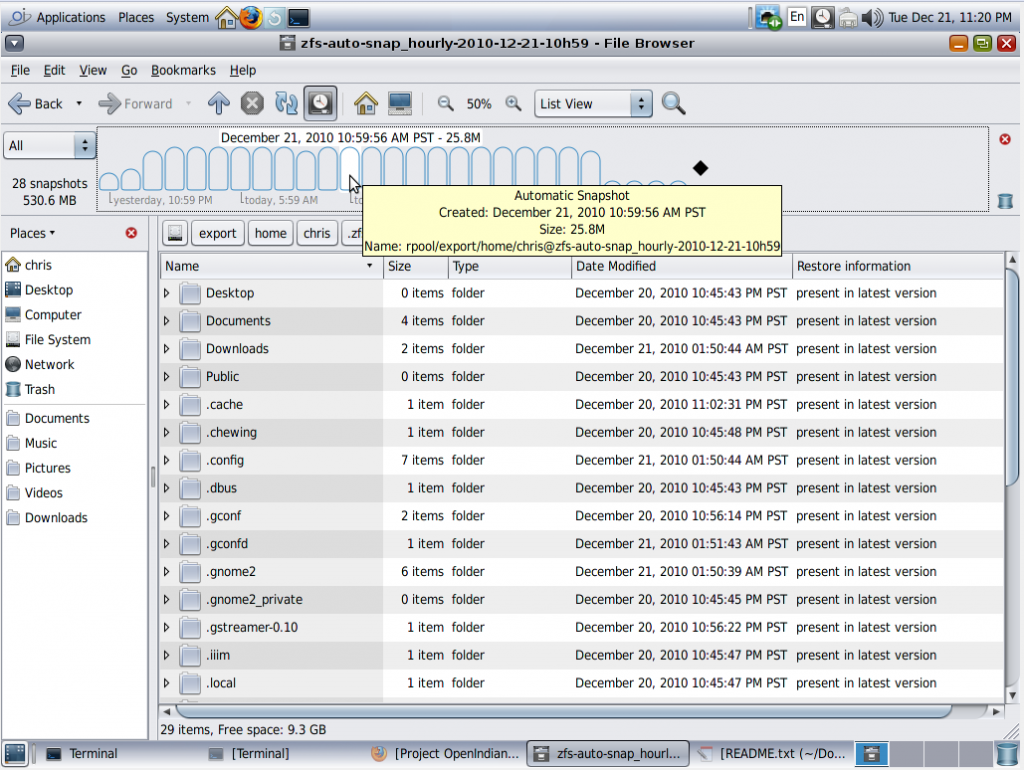Click the Stop loading icon

click(x=253, y=103)
